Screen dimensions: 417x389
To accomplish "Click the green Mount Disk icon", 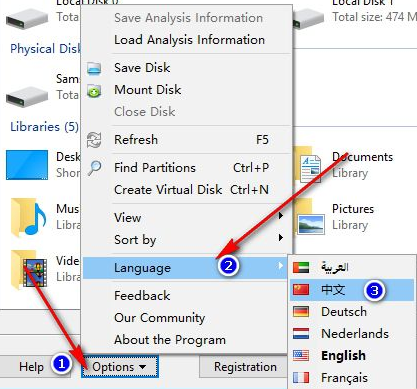I will point(94,91).
